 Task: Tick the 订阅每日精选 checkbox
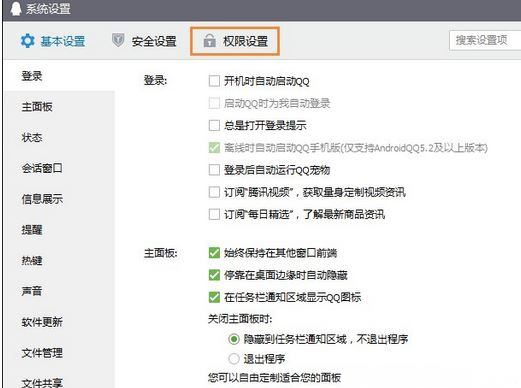pos(214,214)
